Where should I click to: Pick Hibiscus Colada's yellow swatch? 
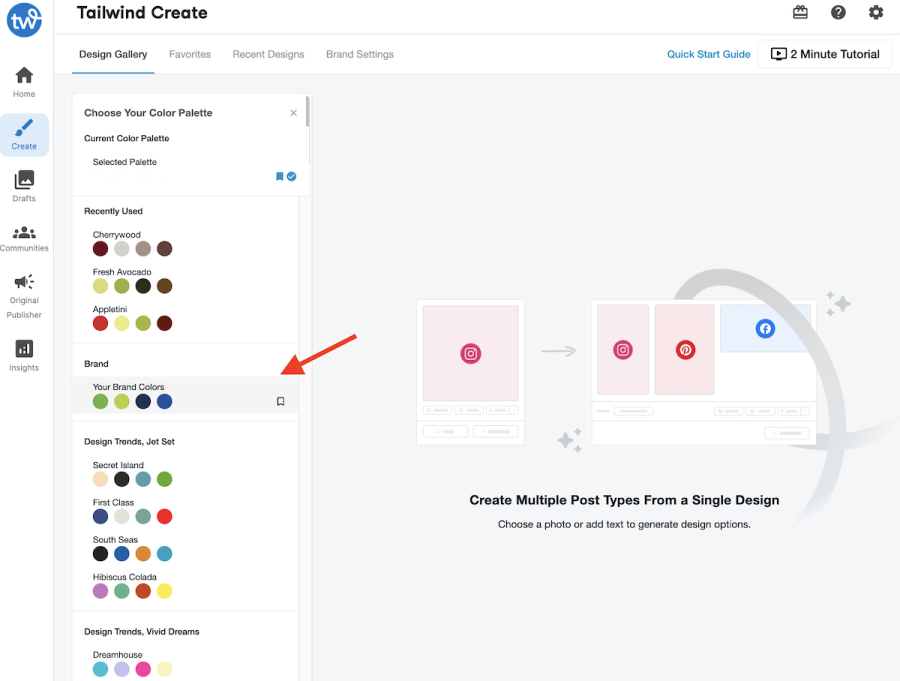(165, 591)
